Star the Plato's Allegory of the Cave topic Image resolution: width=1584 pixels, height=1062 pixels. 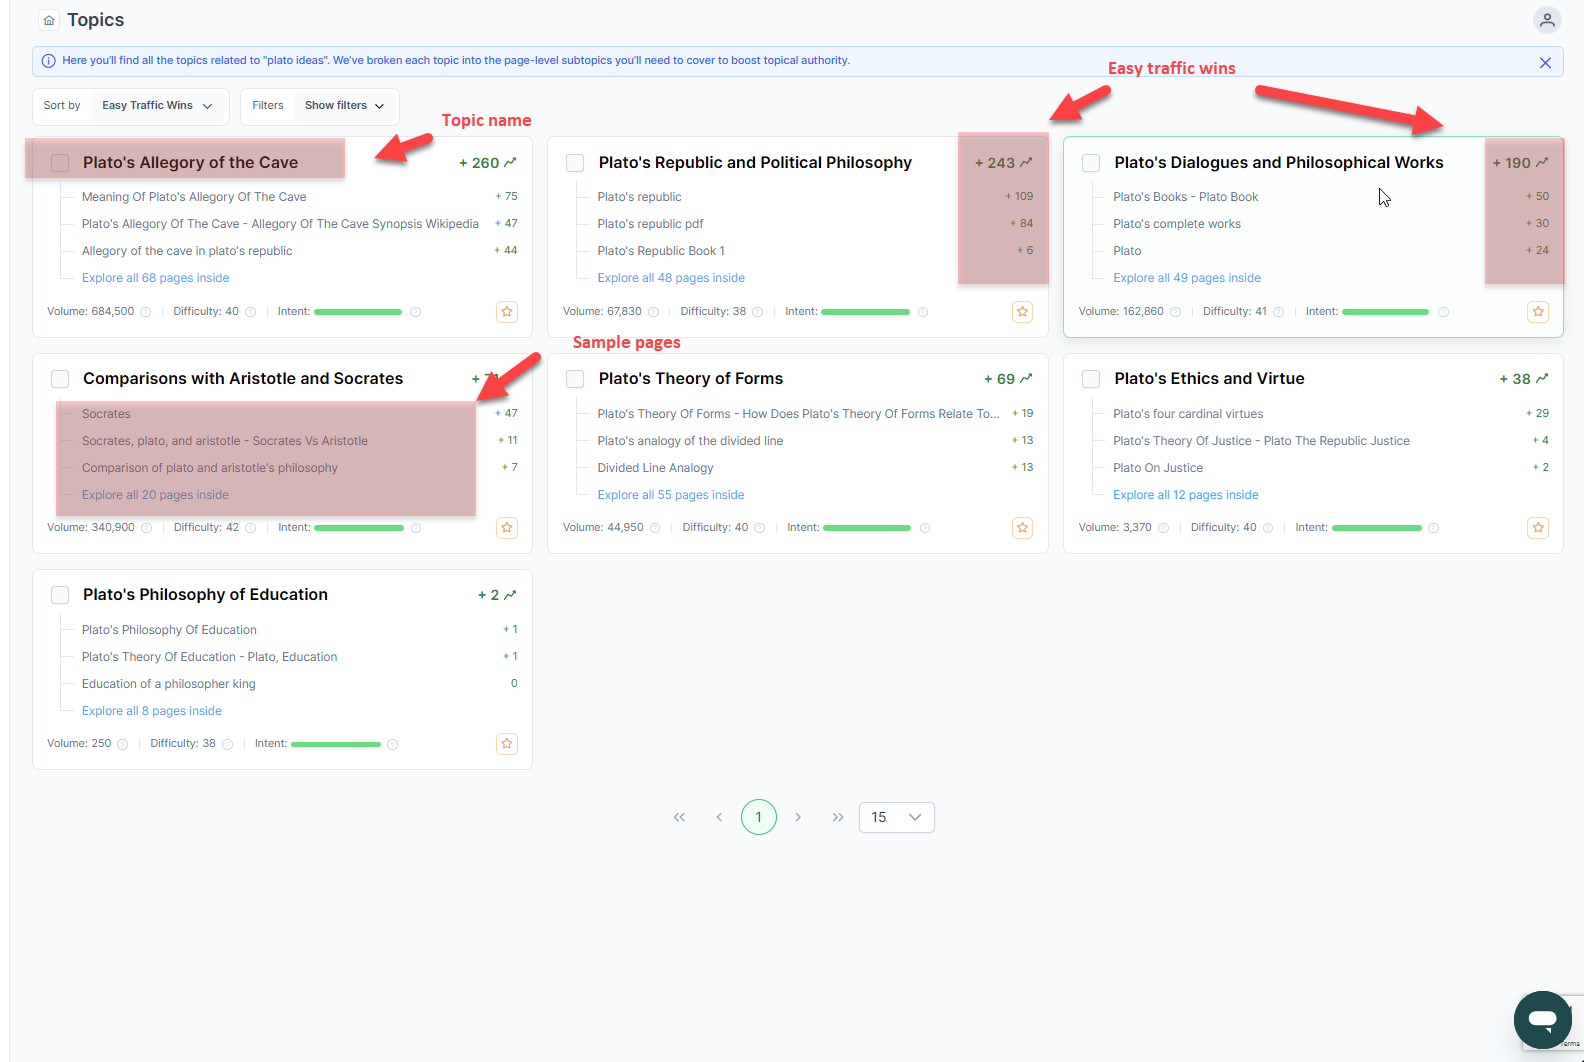coord(507,312)
